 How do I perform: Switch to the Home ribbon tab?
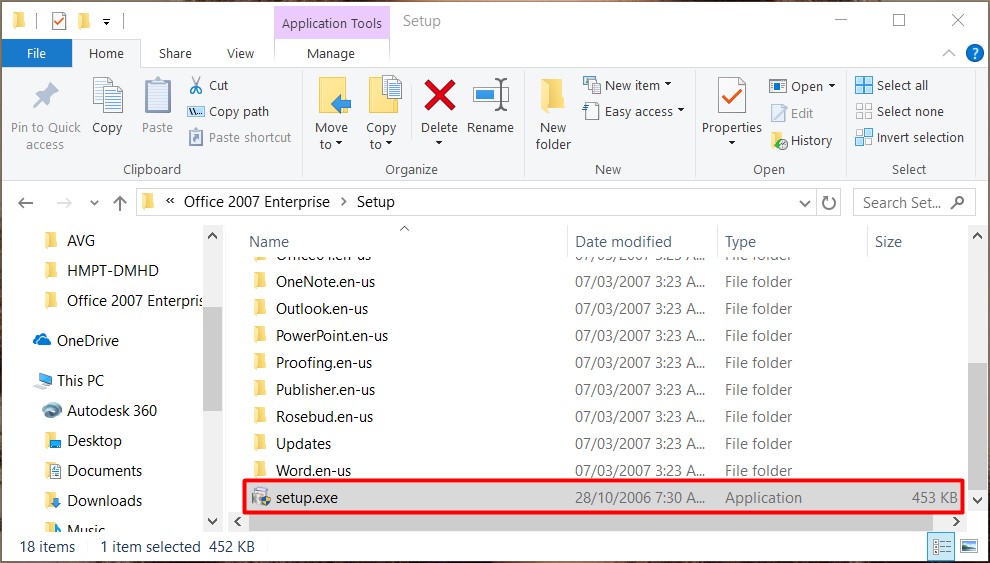coord(106,54)
